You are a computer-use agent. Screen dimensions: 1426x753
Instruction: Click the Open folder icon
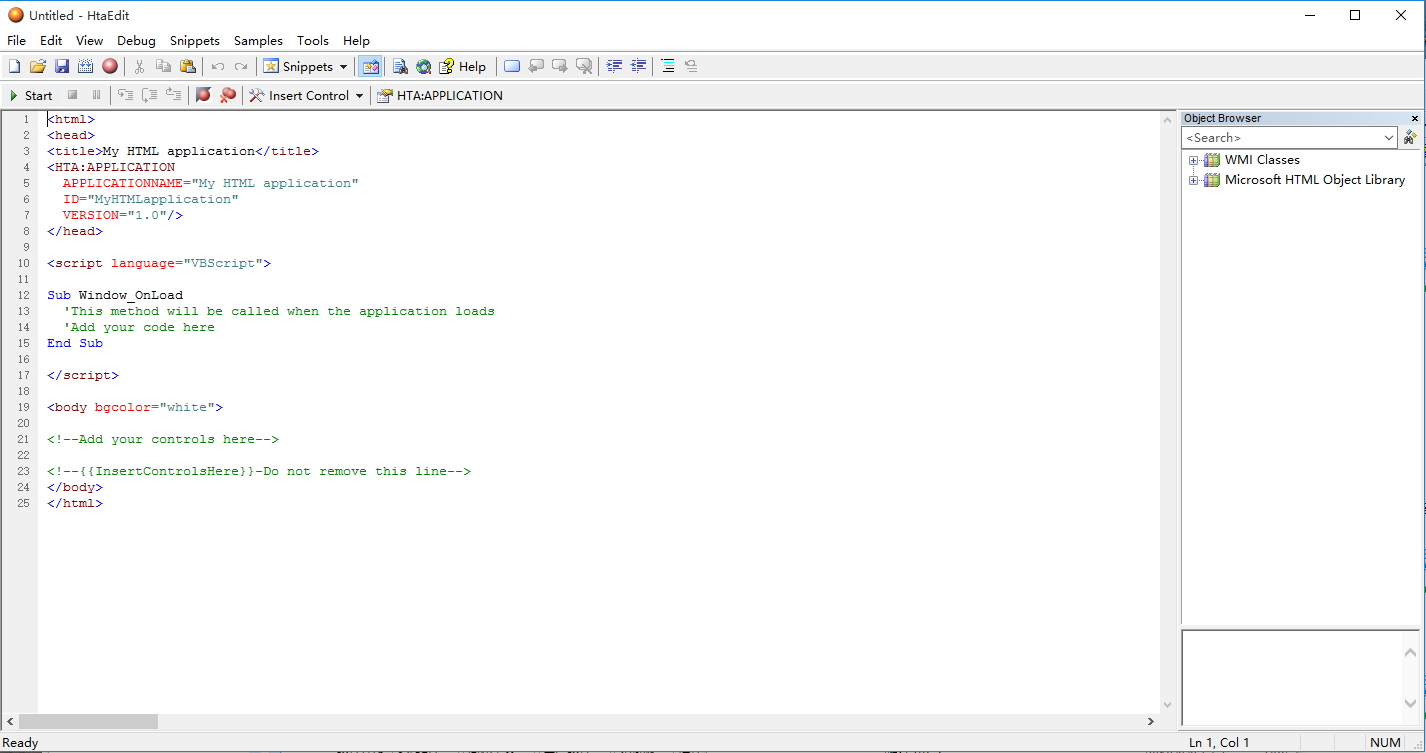tap(38, 66)
